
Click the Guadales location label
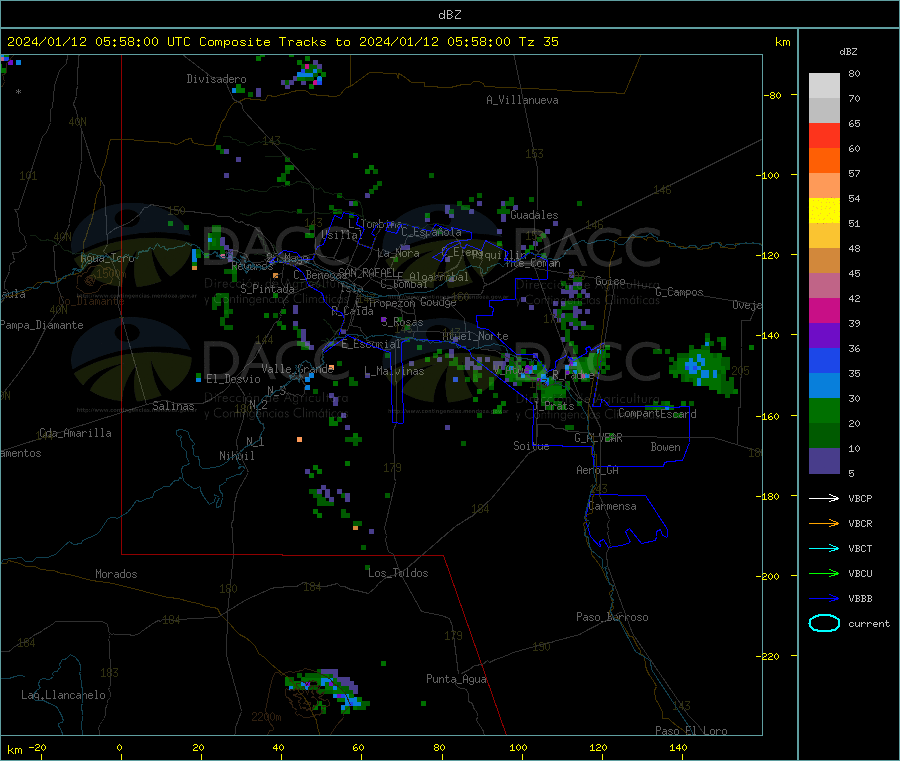[534, 215]
